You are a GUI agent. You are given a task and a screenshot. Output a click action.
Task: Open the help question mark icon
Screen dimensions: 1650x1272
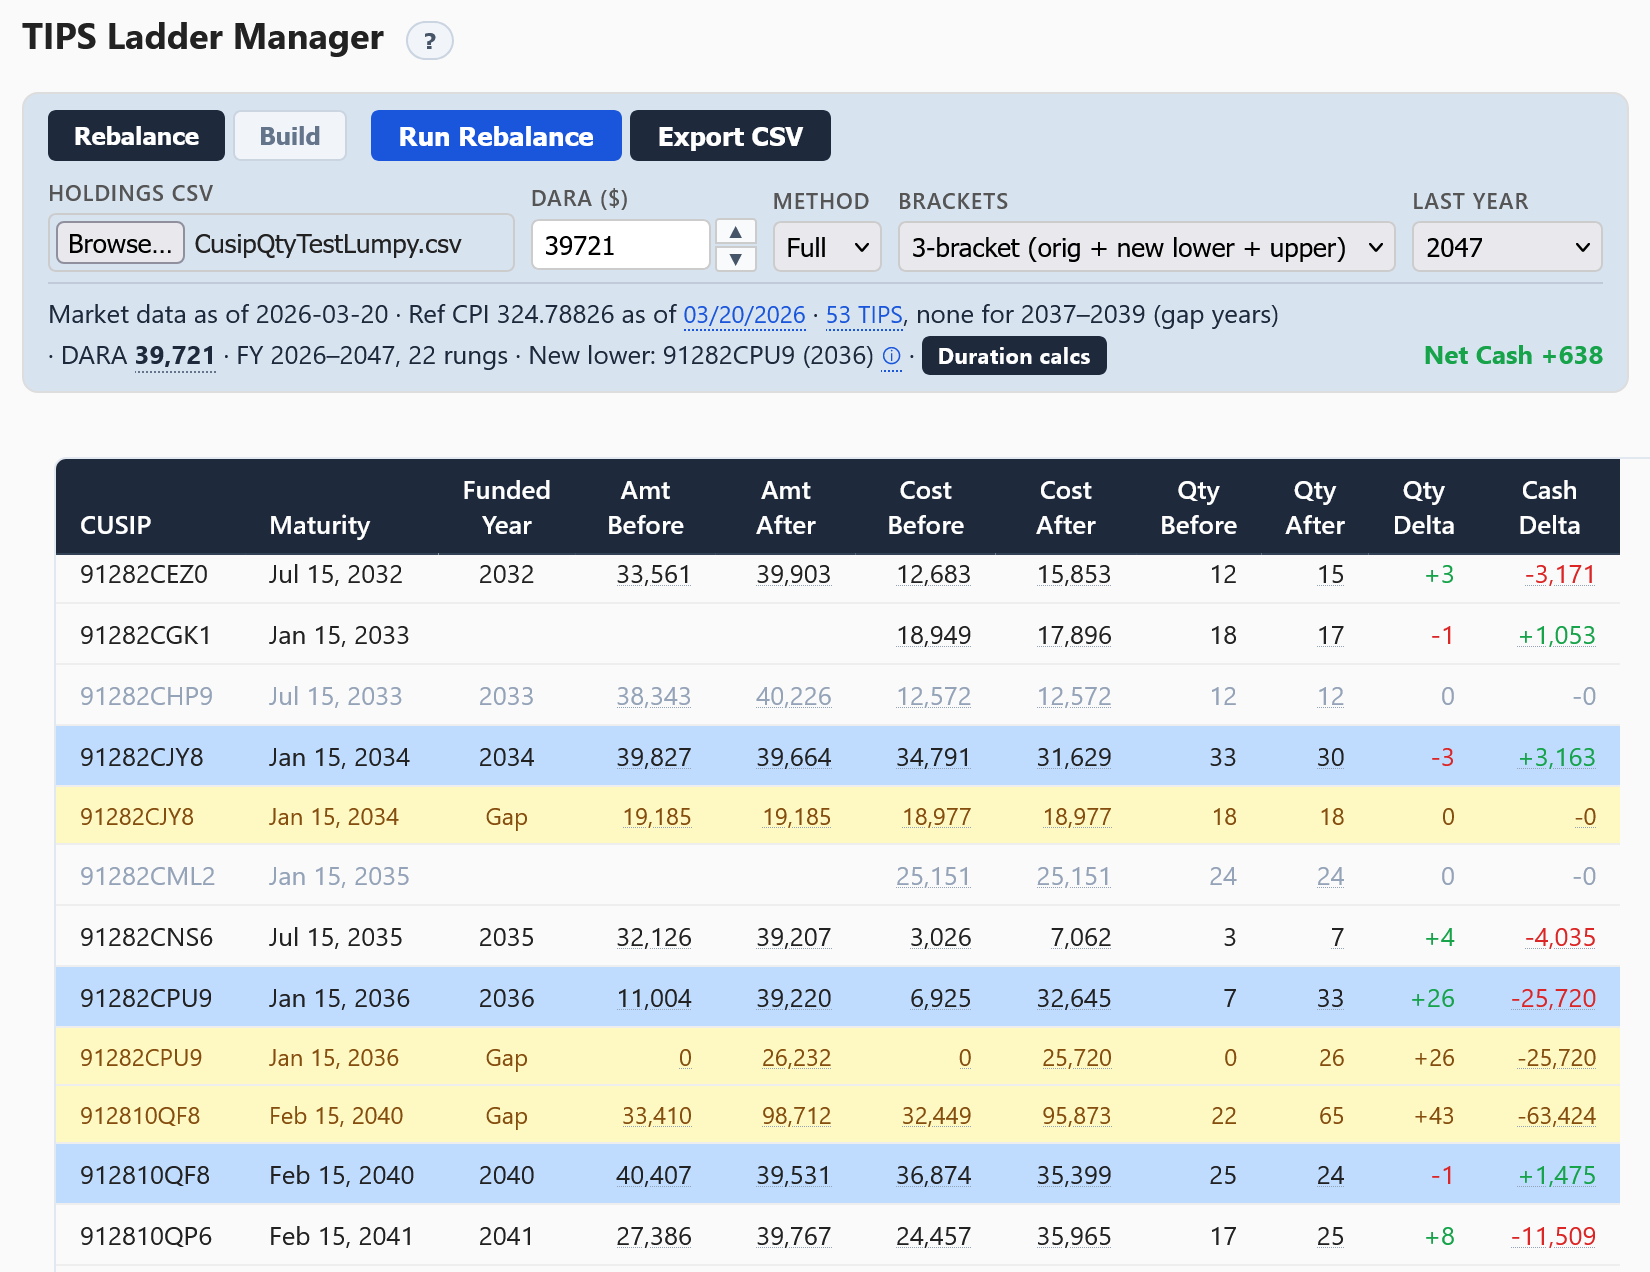coord(430,41)
